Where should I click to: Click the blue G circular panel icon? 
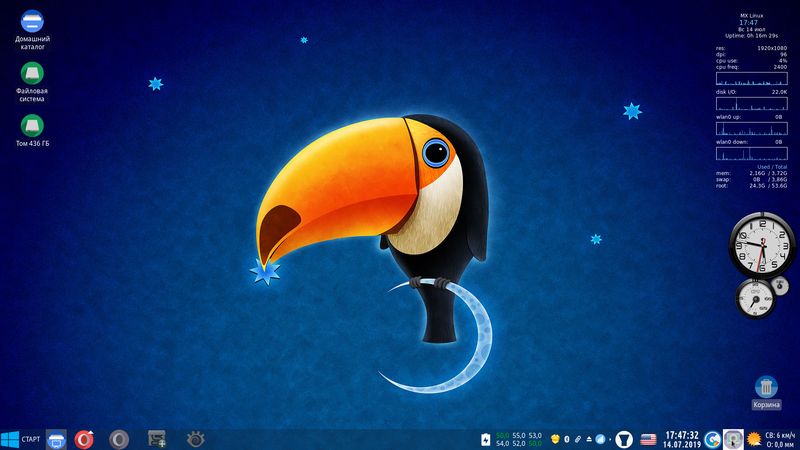click(x=712, y=439)
